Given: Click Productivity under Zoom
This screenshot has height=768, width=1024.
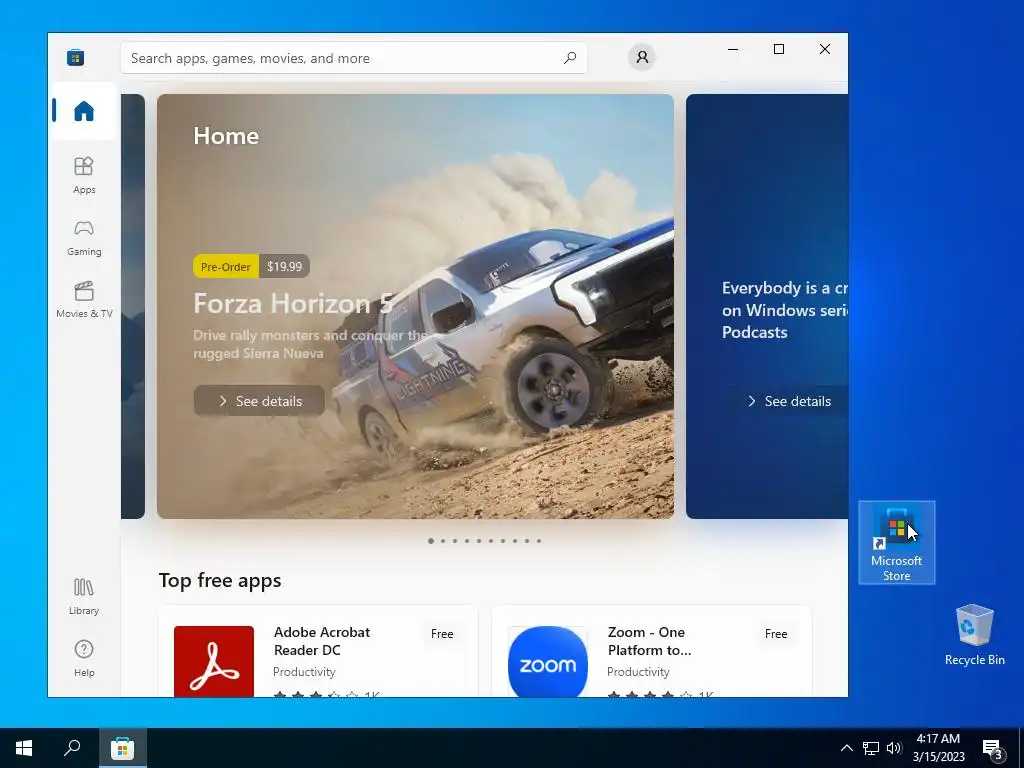Looking at the screenshot, I should click(638, 671).
